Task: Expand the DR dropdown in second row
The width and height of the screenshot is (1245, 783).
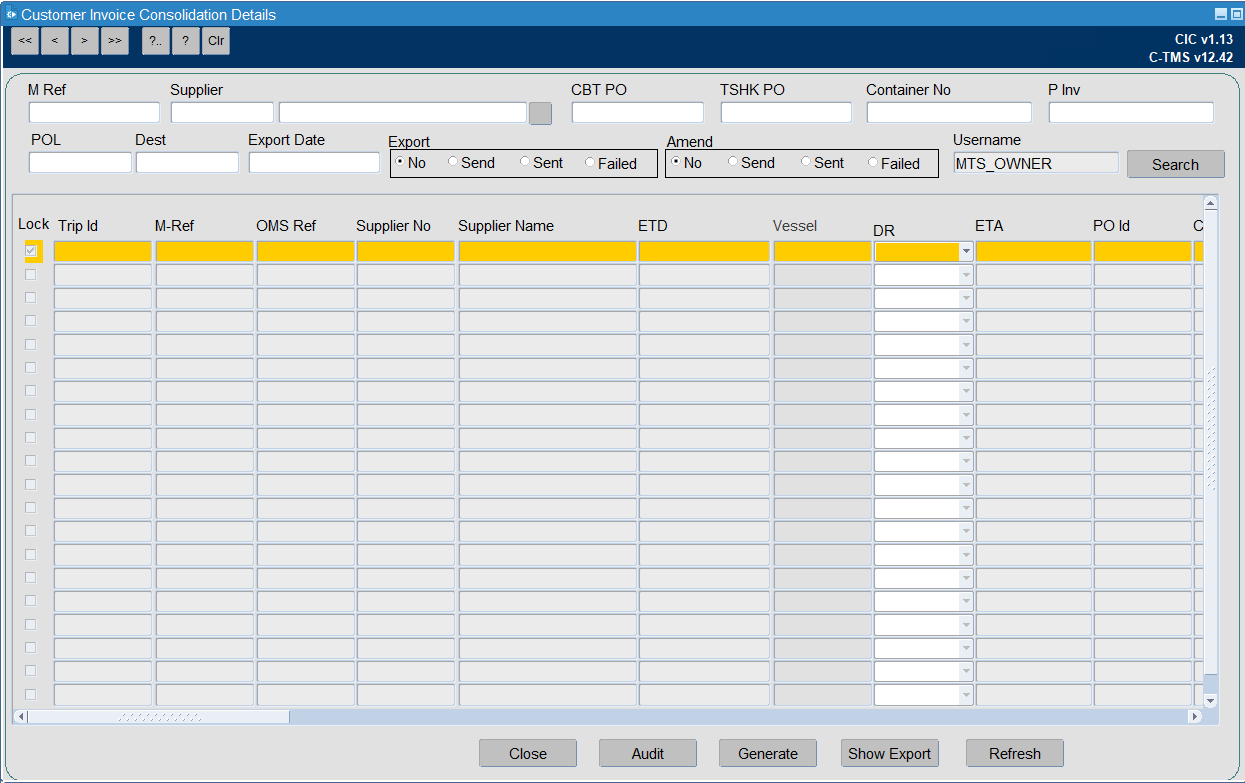Action: [966, 275]
